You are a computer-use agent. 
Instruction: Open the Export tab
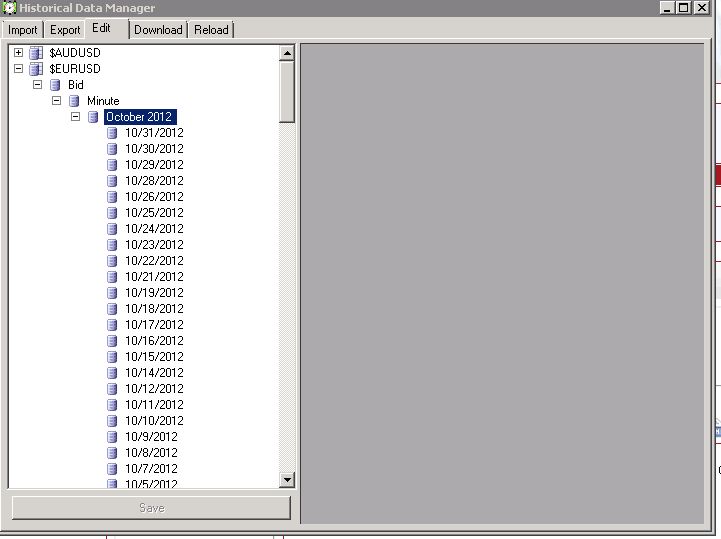[65, 30]
